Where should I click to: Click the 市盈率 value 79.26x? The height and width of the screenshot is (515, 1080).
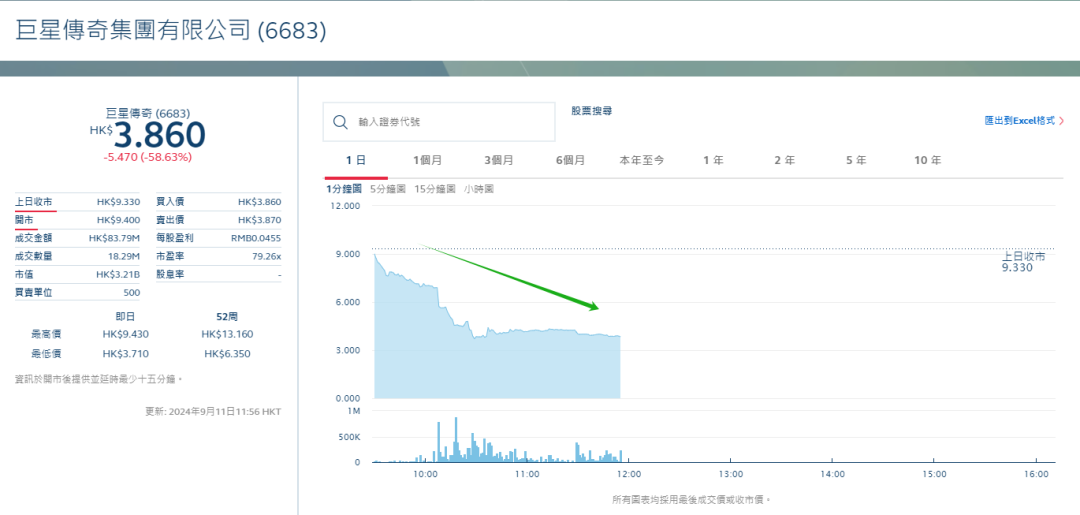(267, 256)
